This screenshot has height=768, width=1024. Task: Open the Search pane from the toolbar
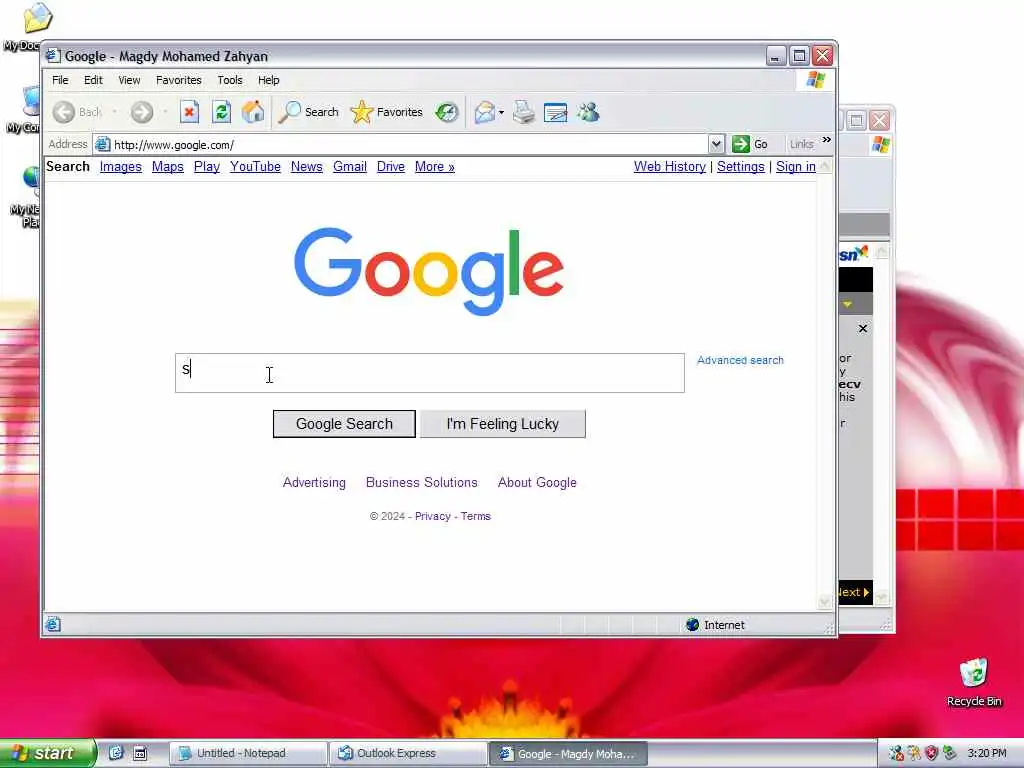(309, 112)
